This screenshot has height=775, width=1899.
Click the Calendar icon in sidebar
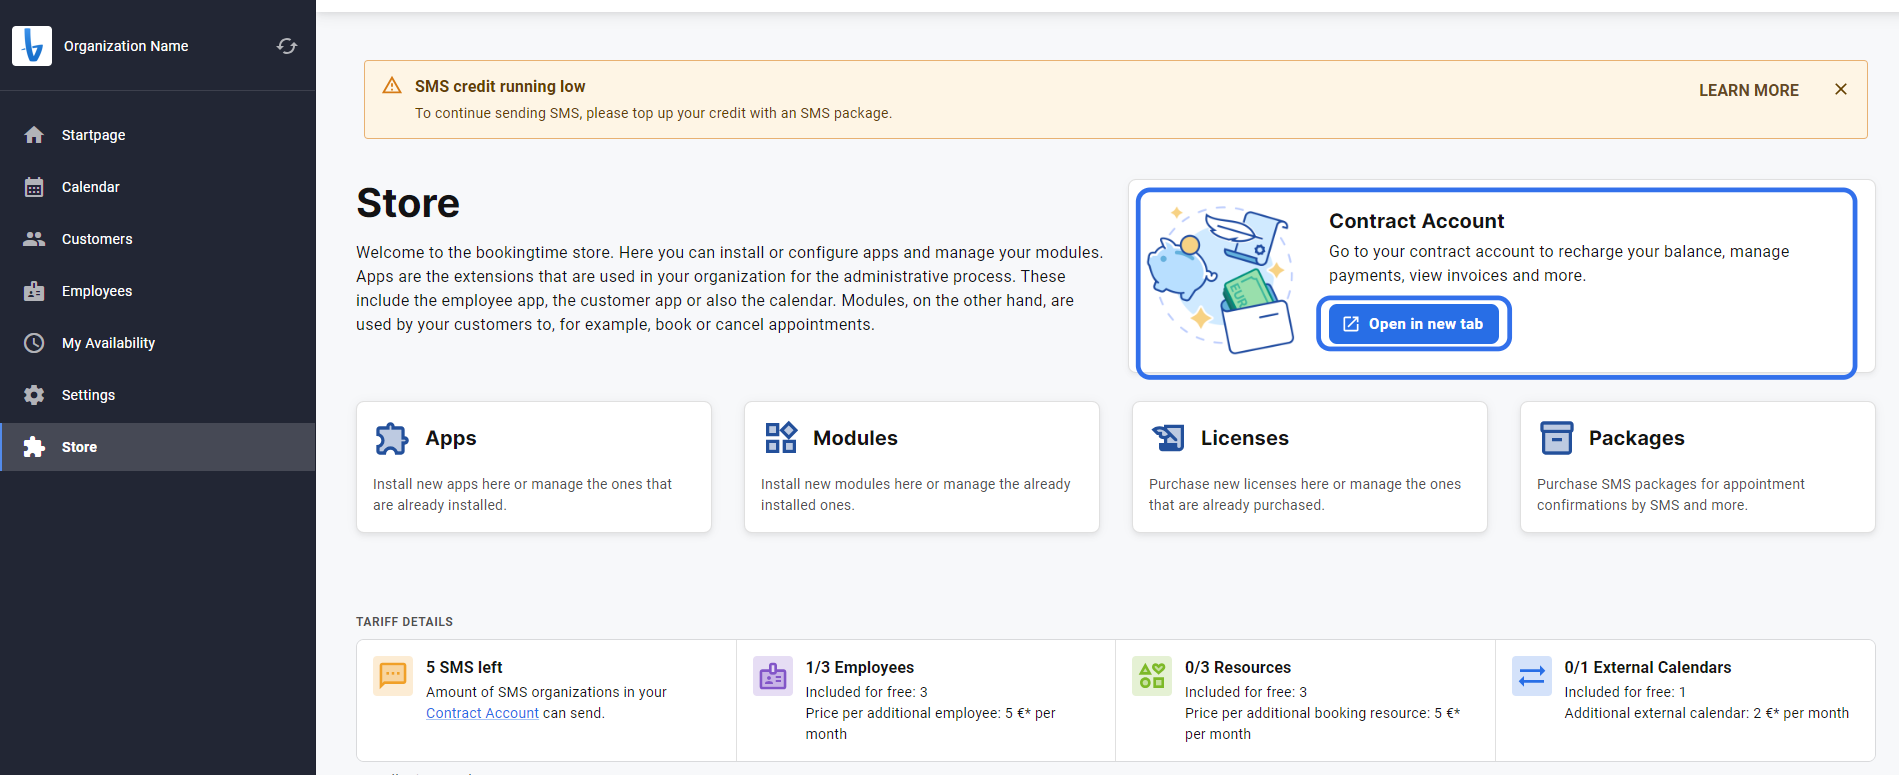[34, 187]
